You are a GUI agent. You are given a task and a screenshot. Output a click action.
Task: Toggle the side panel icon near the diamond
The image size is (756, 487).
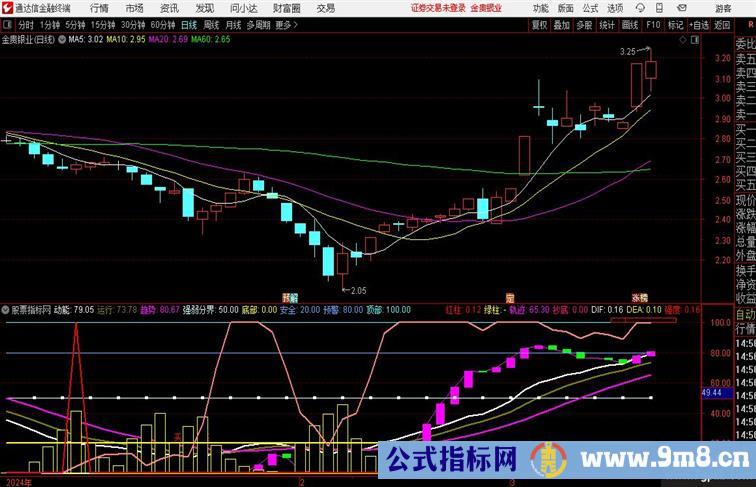click(695, 40)
